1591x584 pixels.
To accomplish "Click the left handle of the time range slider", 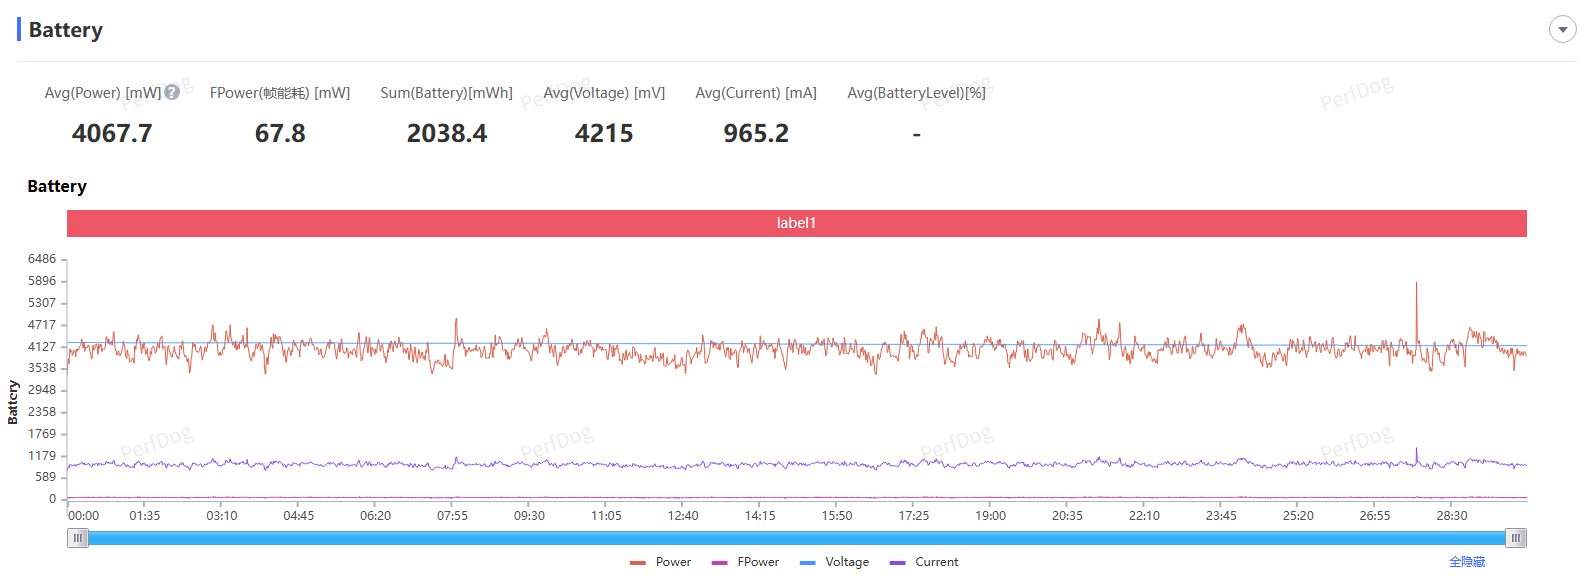I will pyautogui.click(x=78, y=538).
